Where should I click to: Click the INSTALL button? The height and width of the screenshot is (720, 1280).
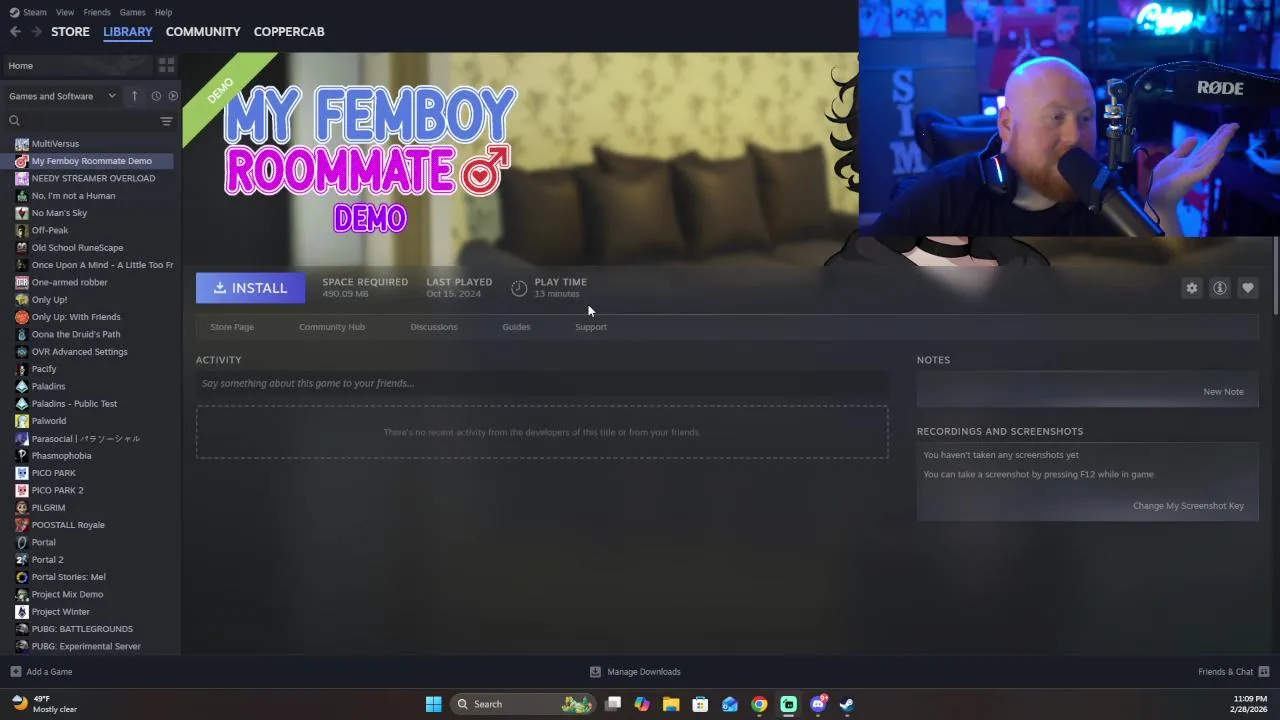pos(250,288)
